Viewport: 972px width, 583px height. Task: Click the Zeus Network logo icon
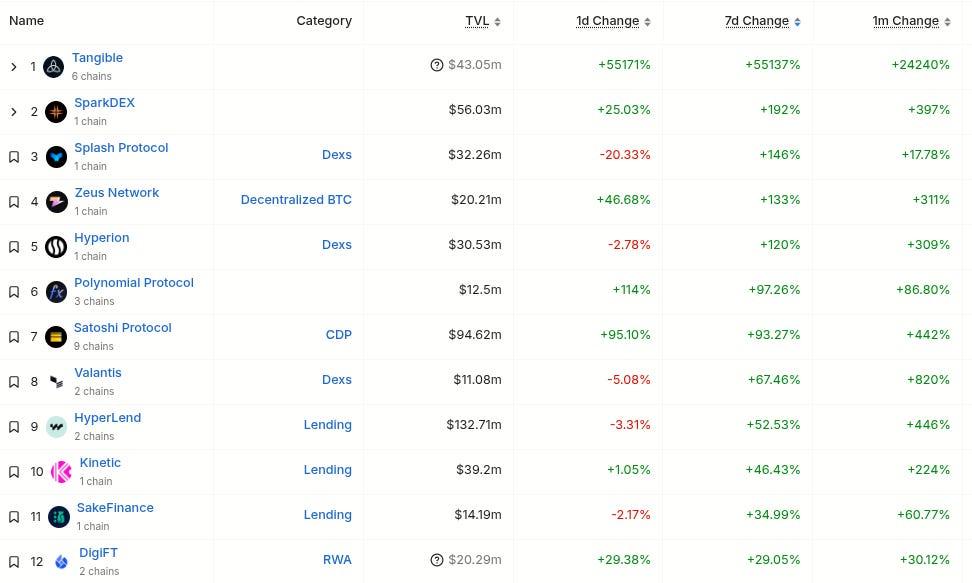57,202
